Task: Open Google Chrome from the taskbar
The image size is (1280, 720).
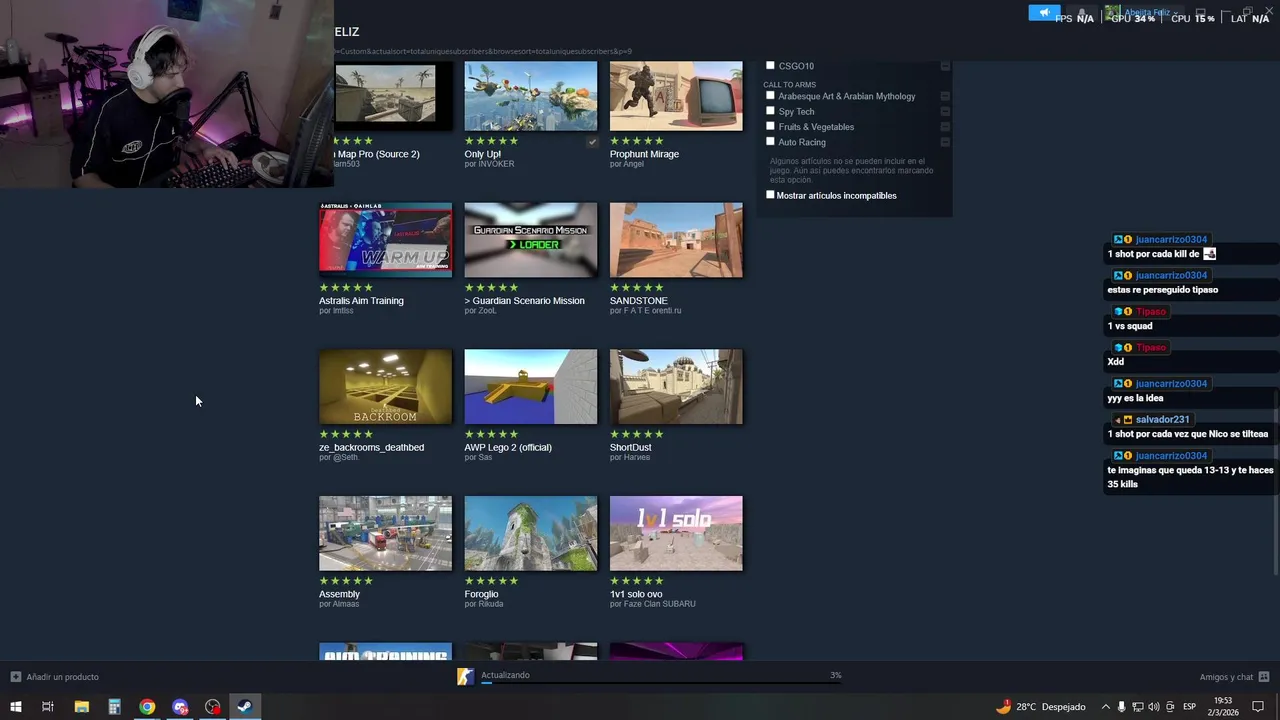Action: [147, 706]
